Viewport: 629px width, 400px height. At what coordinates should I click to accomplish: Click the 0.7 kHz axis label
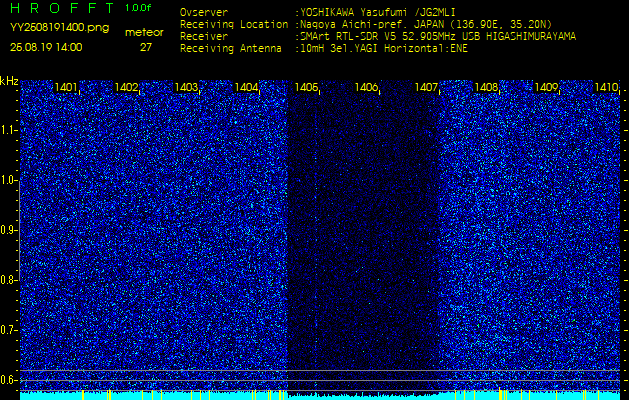7,330
